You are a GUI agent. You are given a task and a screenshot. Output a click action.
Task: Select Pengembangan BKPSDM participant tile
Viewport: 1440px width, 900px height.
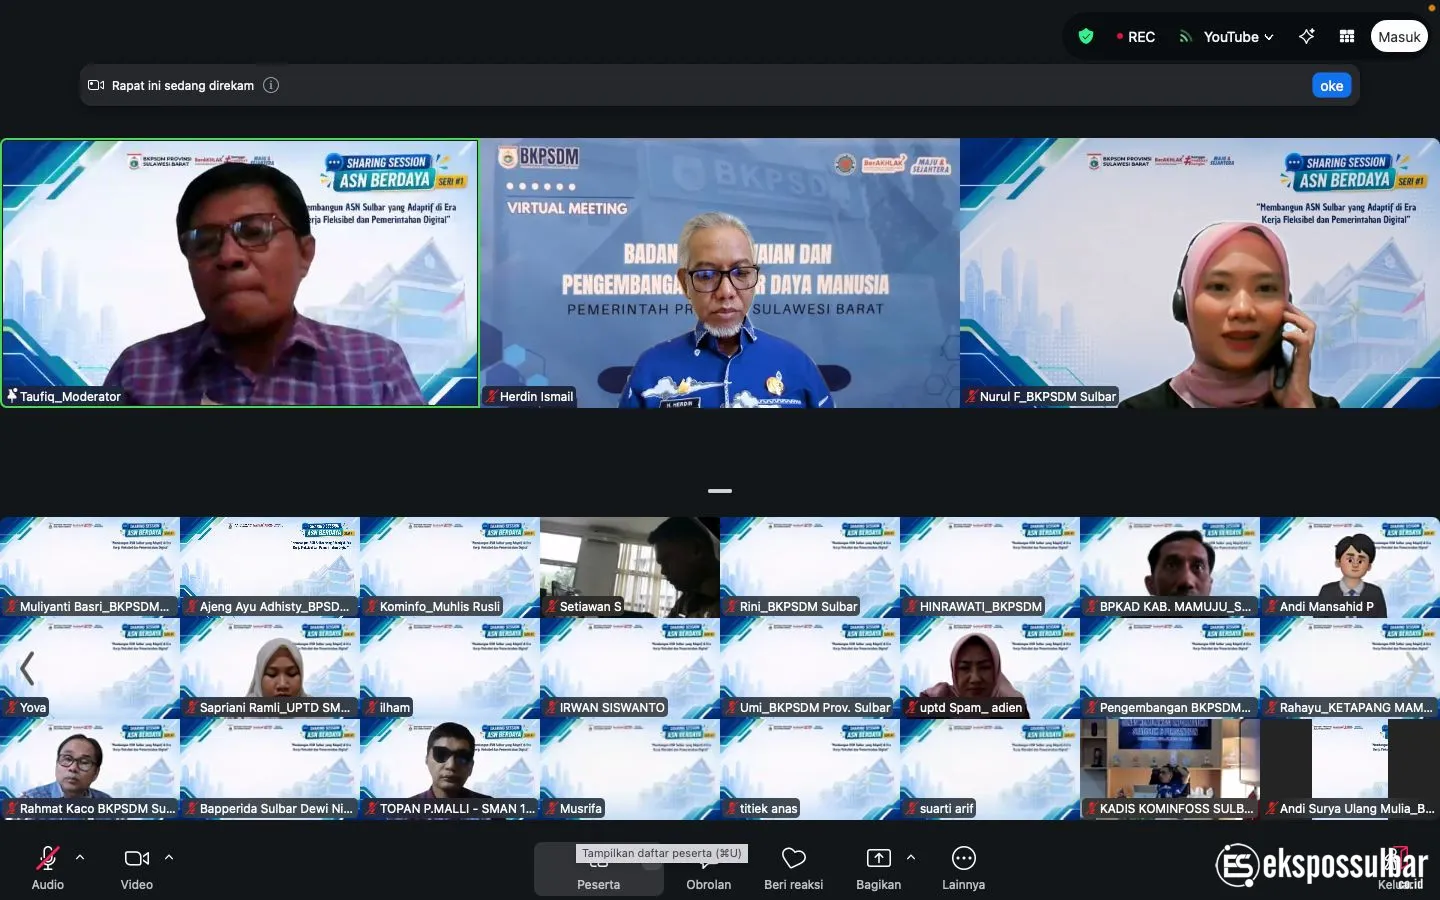[1170, 668]
